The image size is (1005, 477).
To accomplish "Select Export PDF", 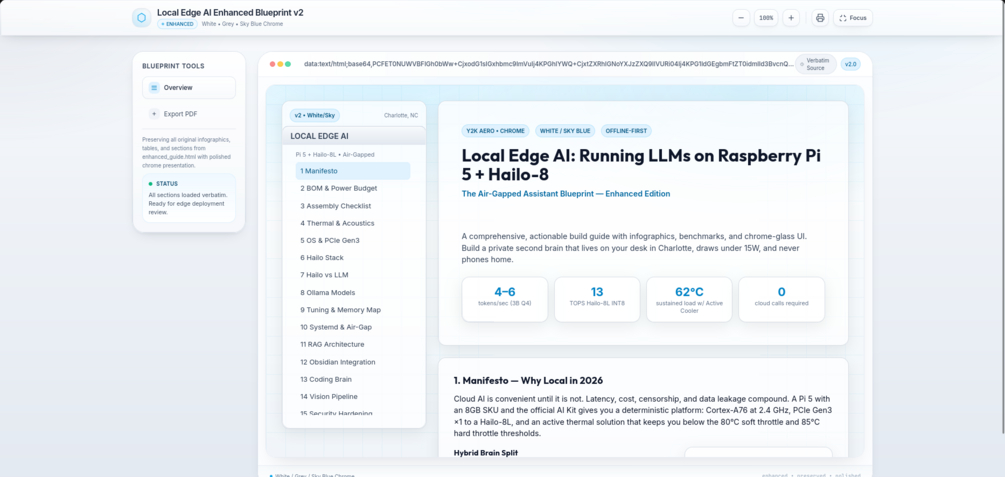I will tap(188, 114).
